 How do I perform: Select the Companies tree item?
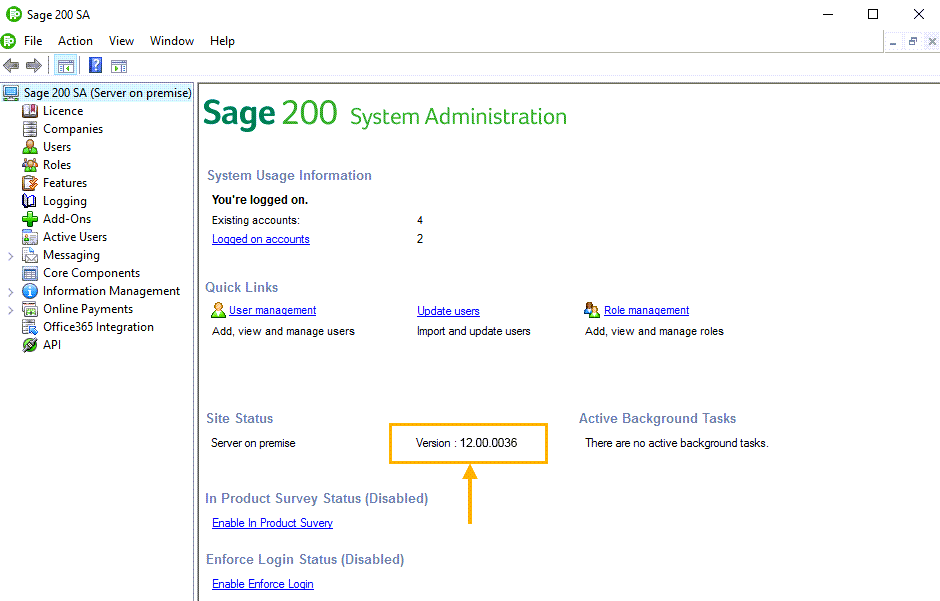(73, 129)
